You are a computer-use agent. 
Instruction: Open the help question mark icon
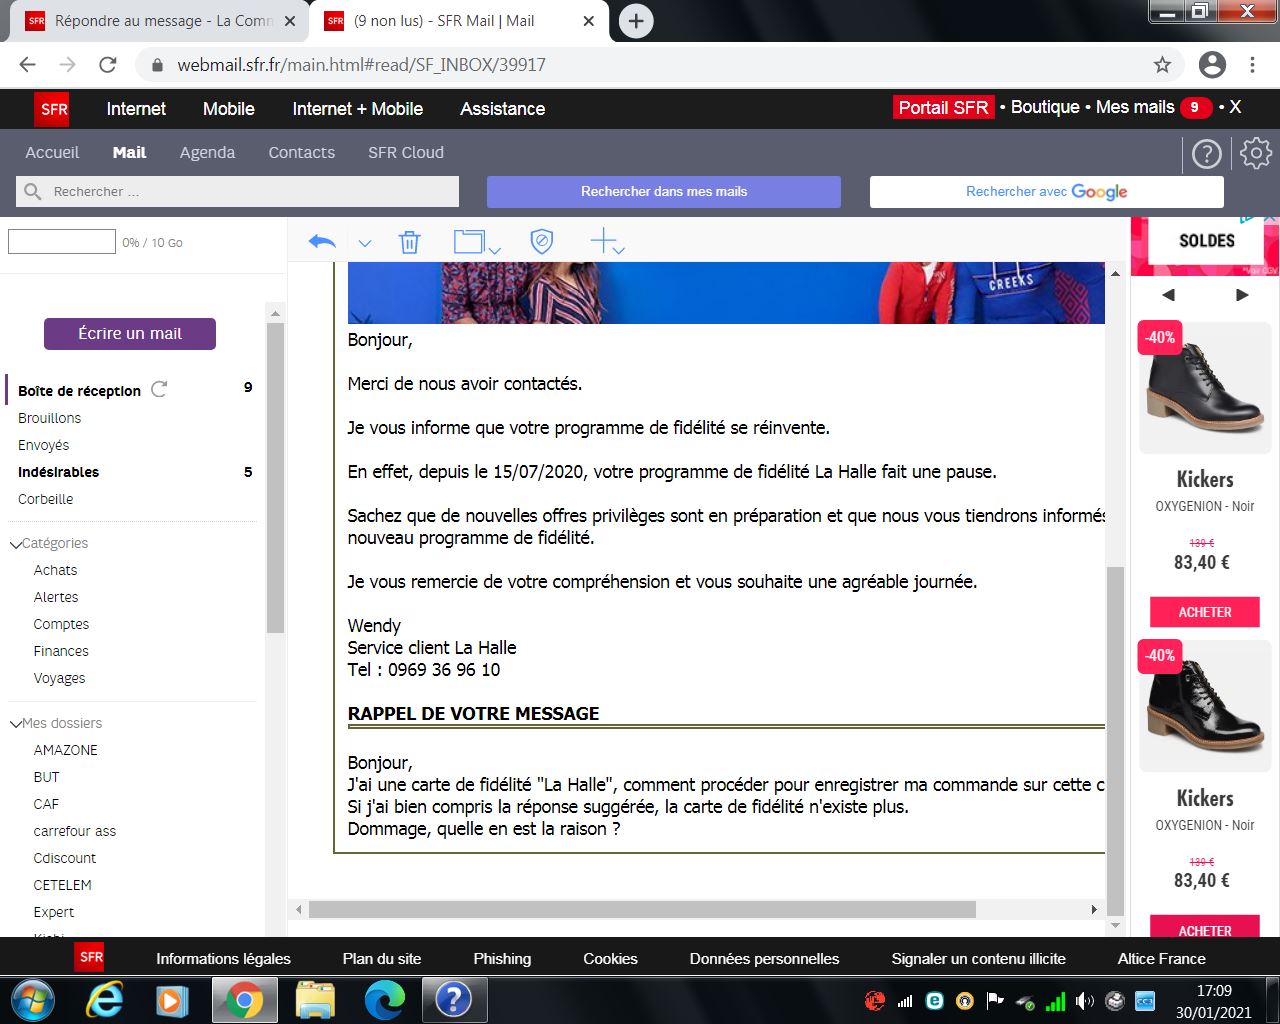tap(1207, 154)
